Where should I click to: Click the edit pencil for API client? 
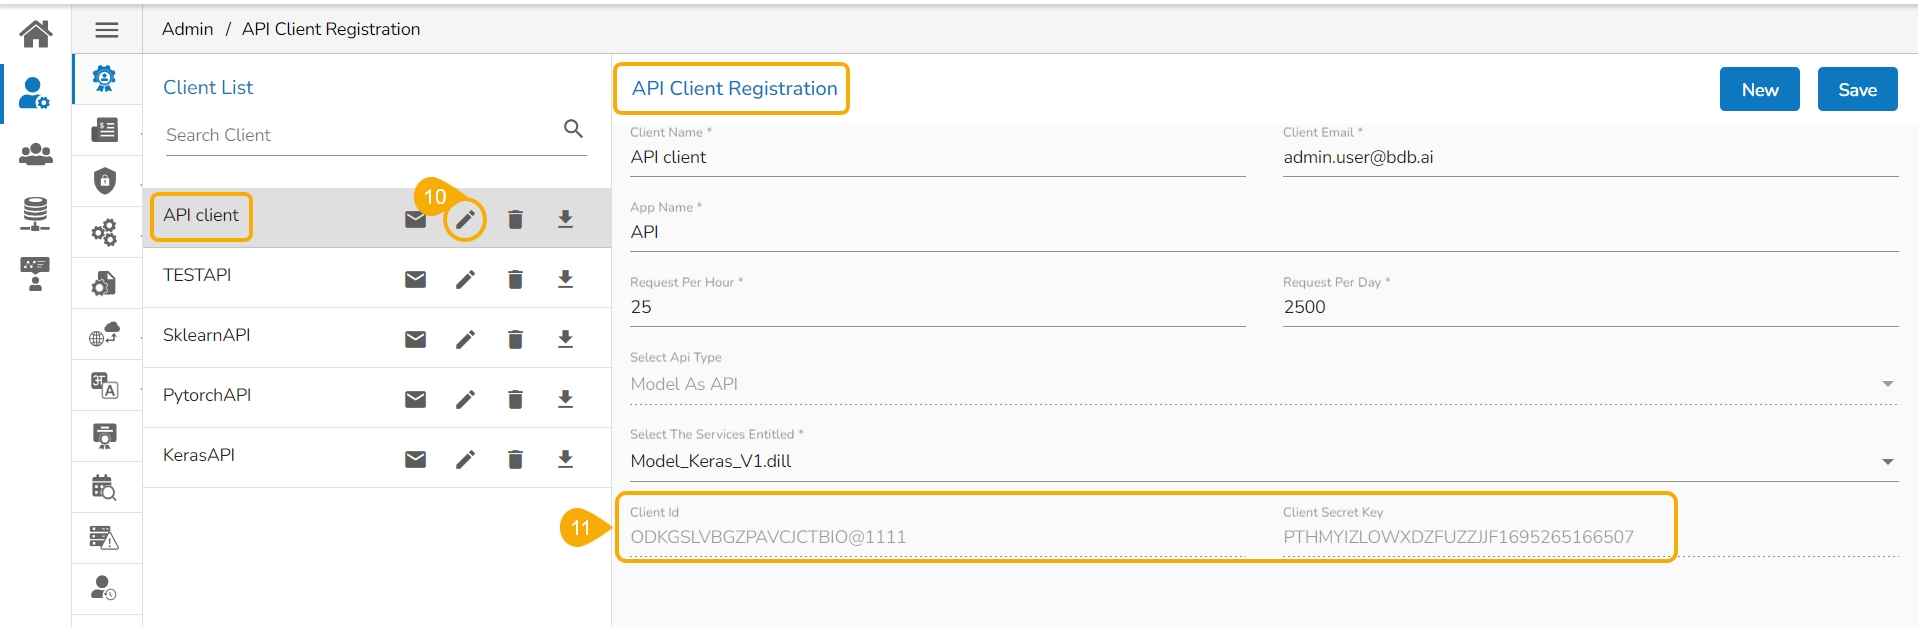pos(465,220)
